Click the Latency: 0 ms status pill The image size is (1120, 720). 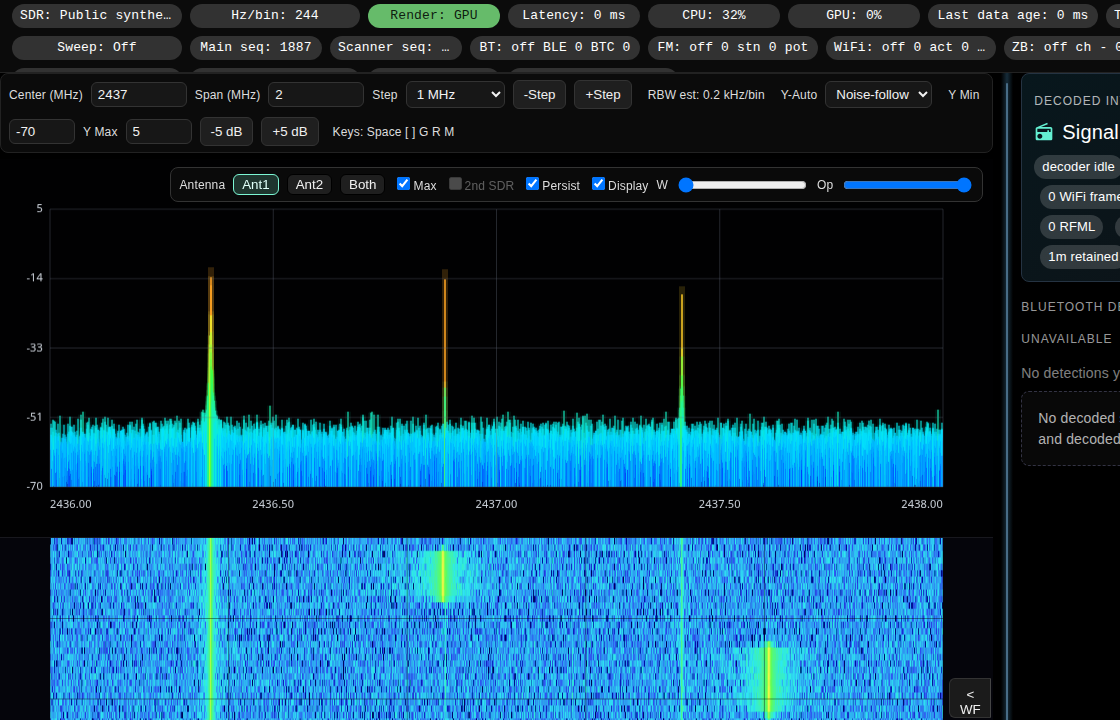[x=574, y=15]
